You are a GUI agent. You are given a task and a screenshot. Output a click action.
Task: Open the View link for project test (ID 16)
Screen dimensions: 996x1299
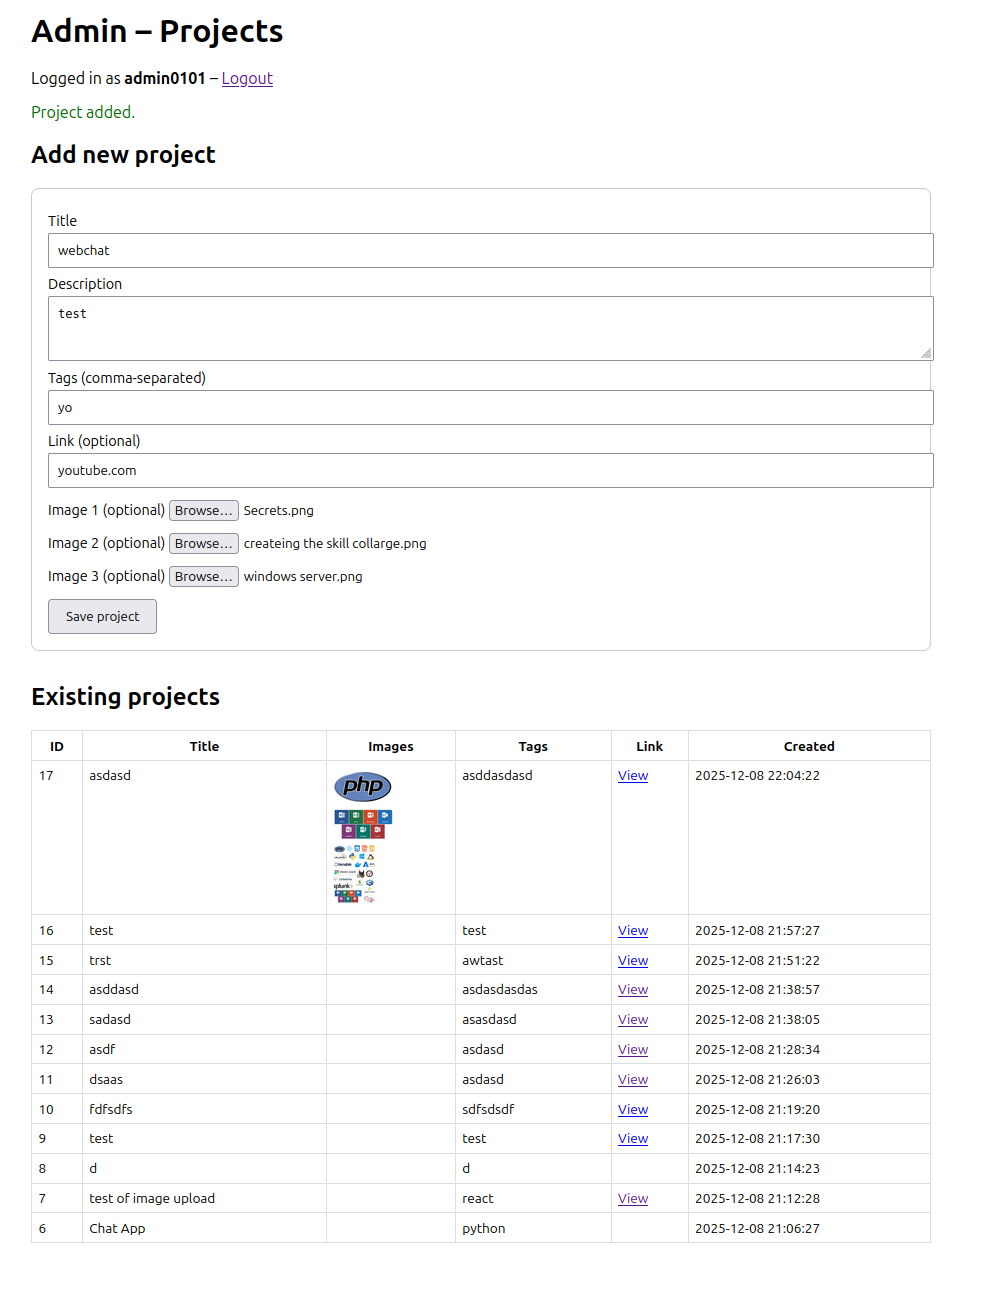coord(632,930)
